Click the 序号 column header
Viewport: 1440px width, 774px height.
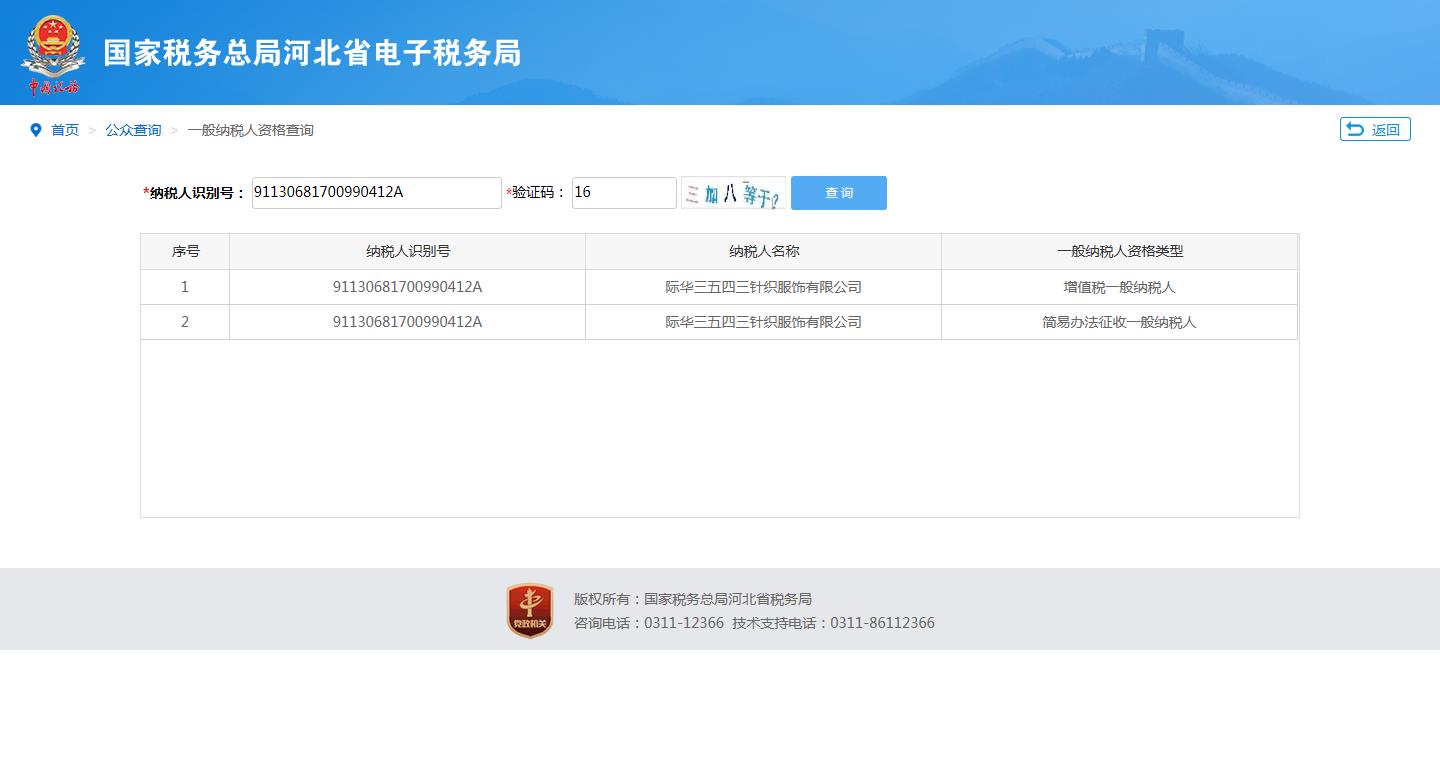pos(185,252)
